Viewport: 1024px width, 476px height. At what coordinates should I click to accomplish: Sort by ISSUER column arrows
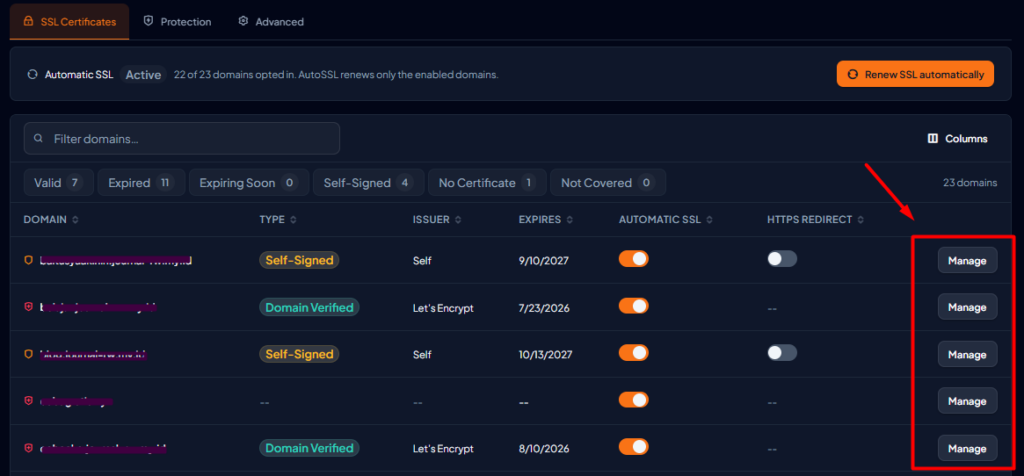coord(458,220)
